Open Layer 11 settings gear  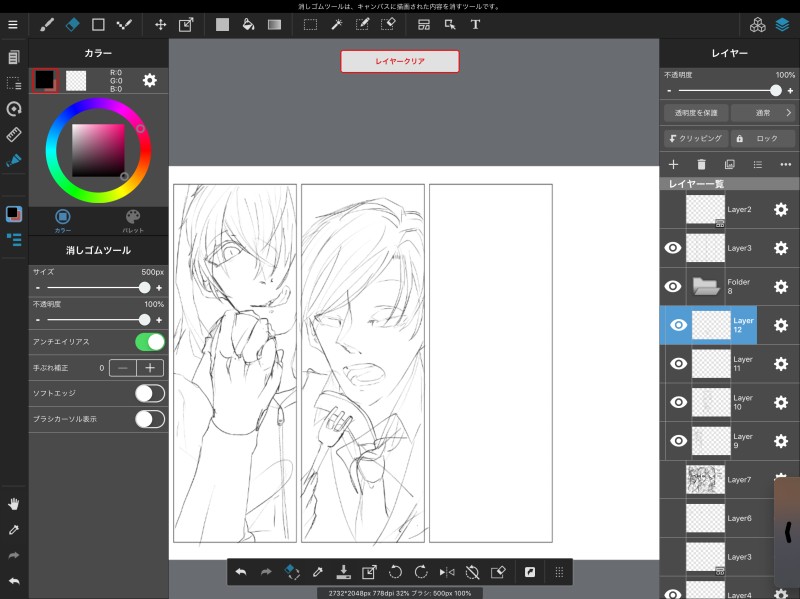(x=781, y=364)
